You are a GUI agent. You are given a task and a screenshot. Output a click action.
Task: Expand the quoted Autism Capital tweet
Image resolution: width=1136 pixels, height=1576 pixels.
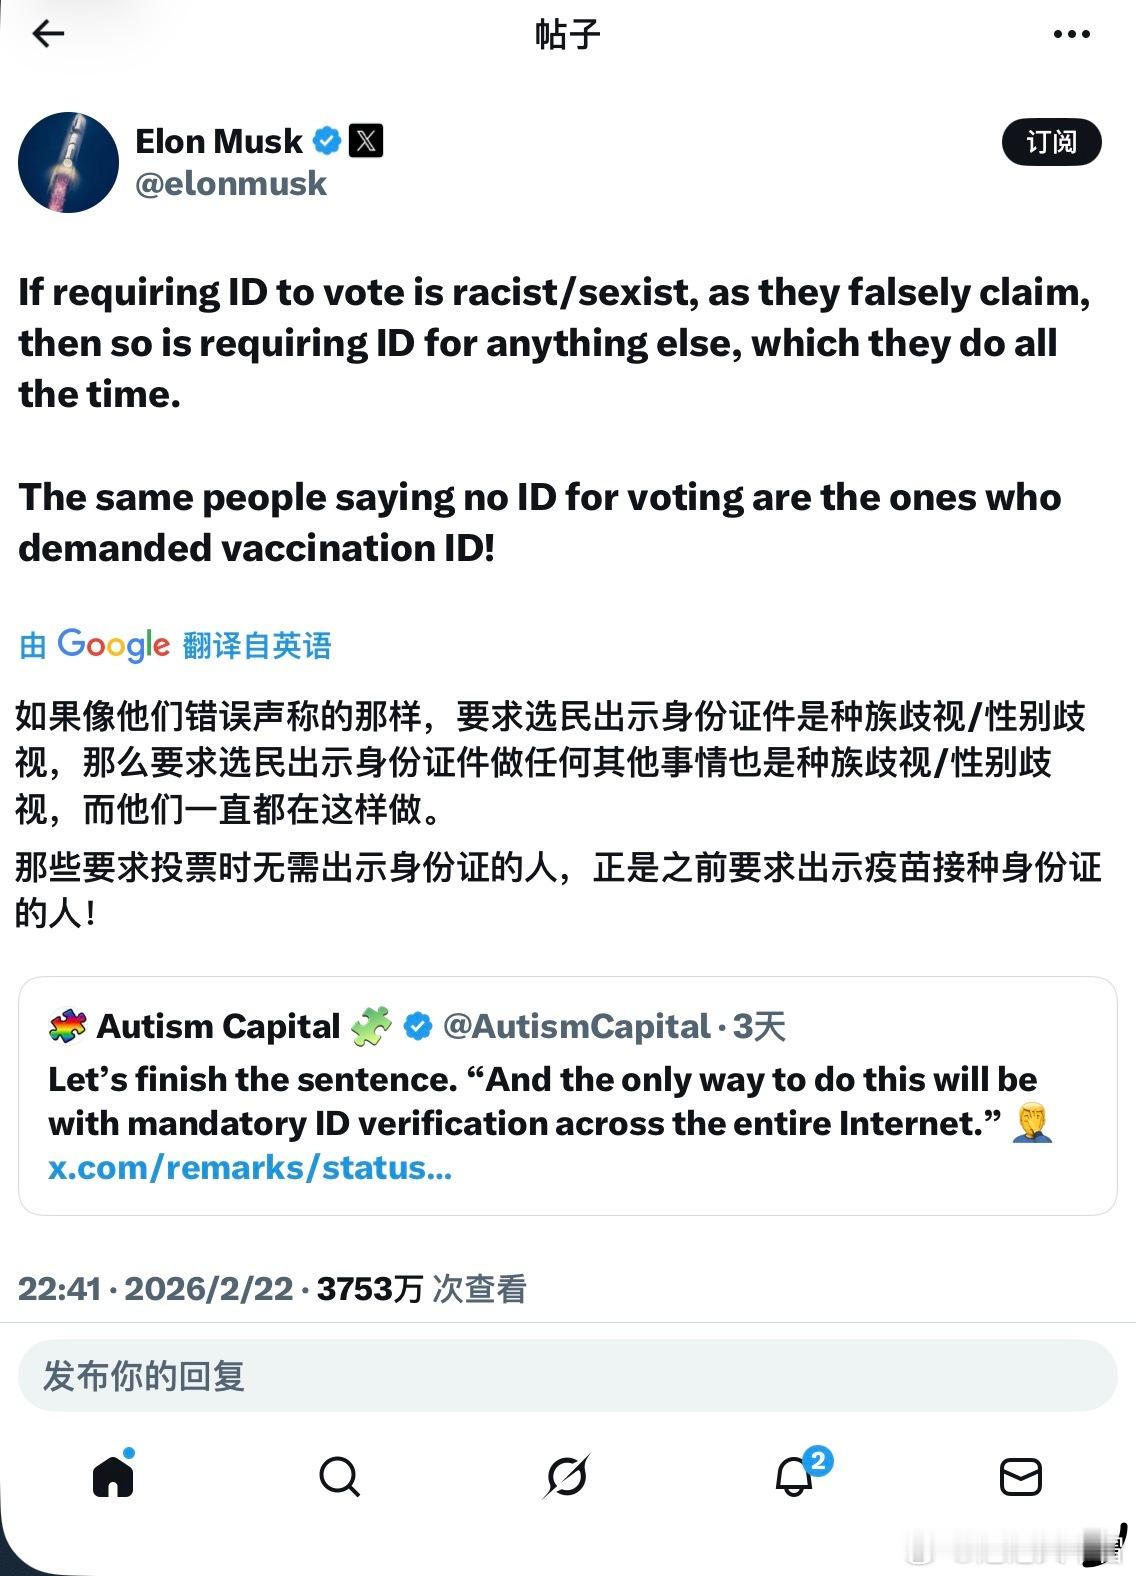click(x=568, y=1100)
